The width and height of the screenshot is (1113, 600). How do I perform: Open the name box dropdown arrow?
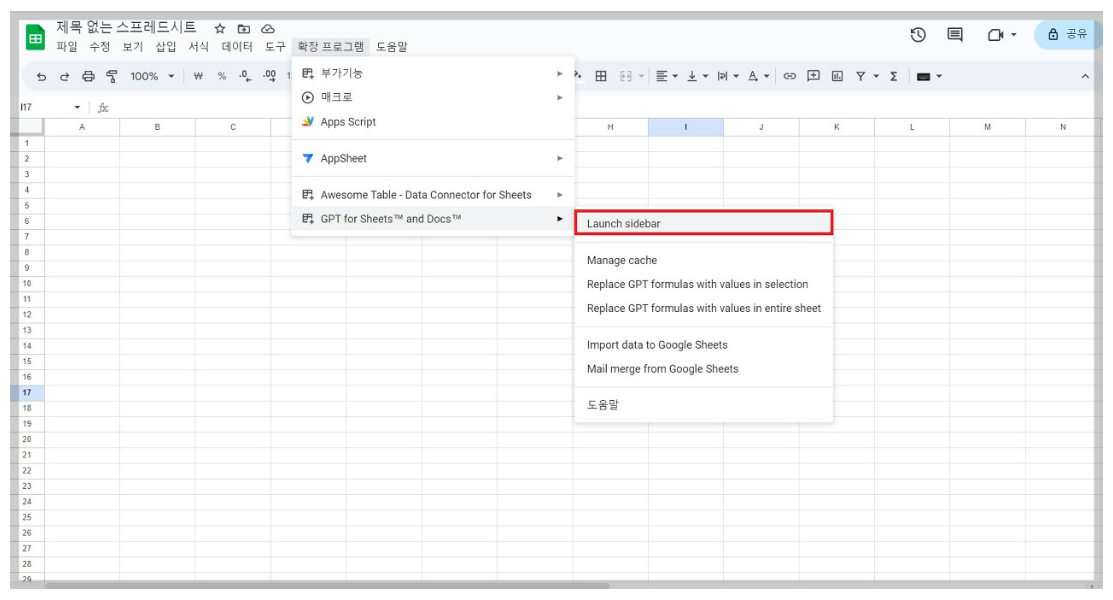77,107
